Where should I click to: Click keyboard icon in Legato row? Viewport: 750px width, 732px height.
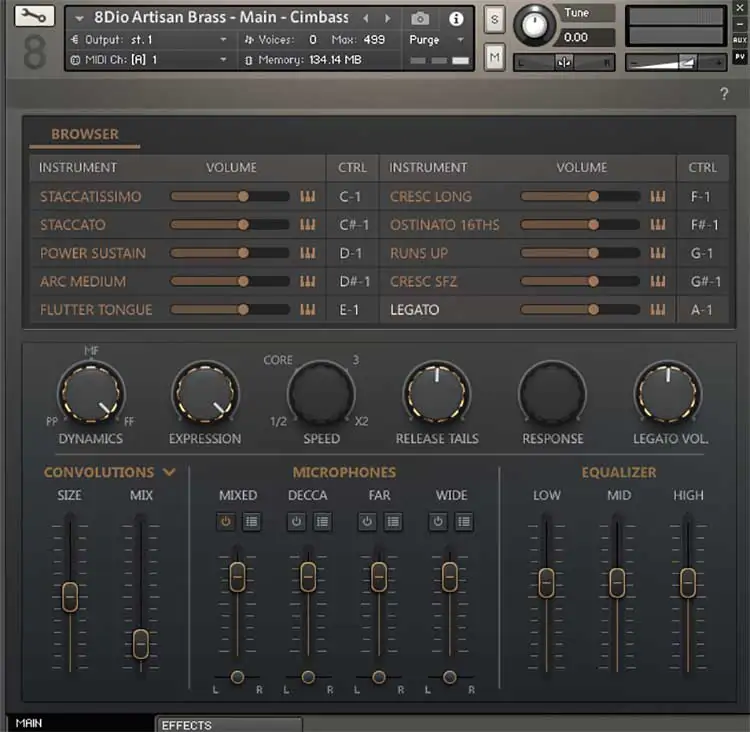point(658,310)
